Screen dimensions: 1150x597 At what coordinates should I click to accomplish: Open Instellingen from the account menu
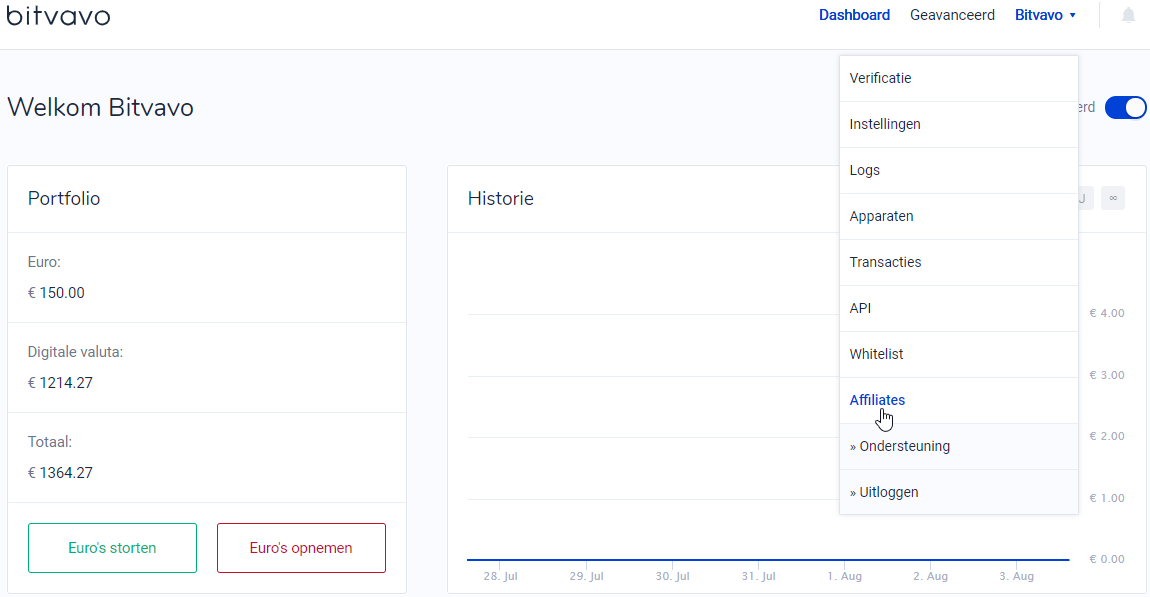click(959, 125)
